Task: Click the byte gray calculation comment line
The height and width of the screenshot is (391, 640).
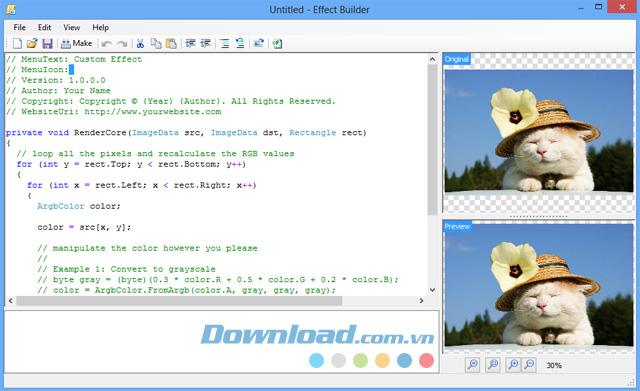Action: (218, 280)
